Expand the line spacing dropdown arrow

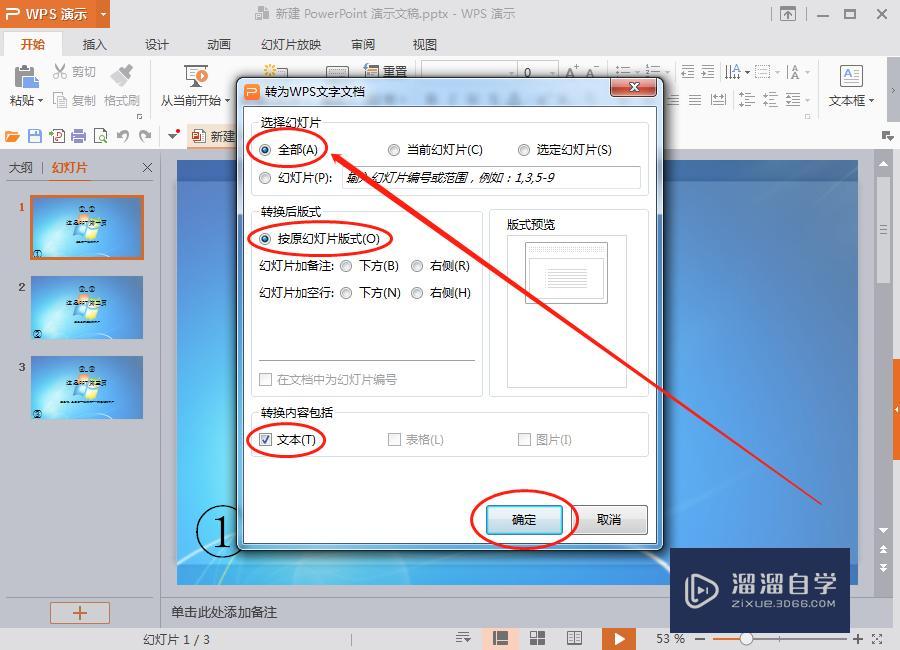point(807,100)
